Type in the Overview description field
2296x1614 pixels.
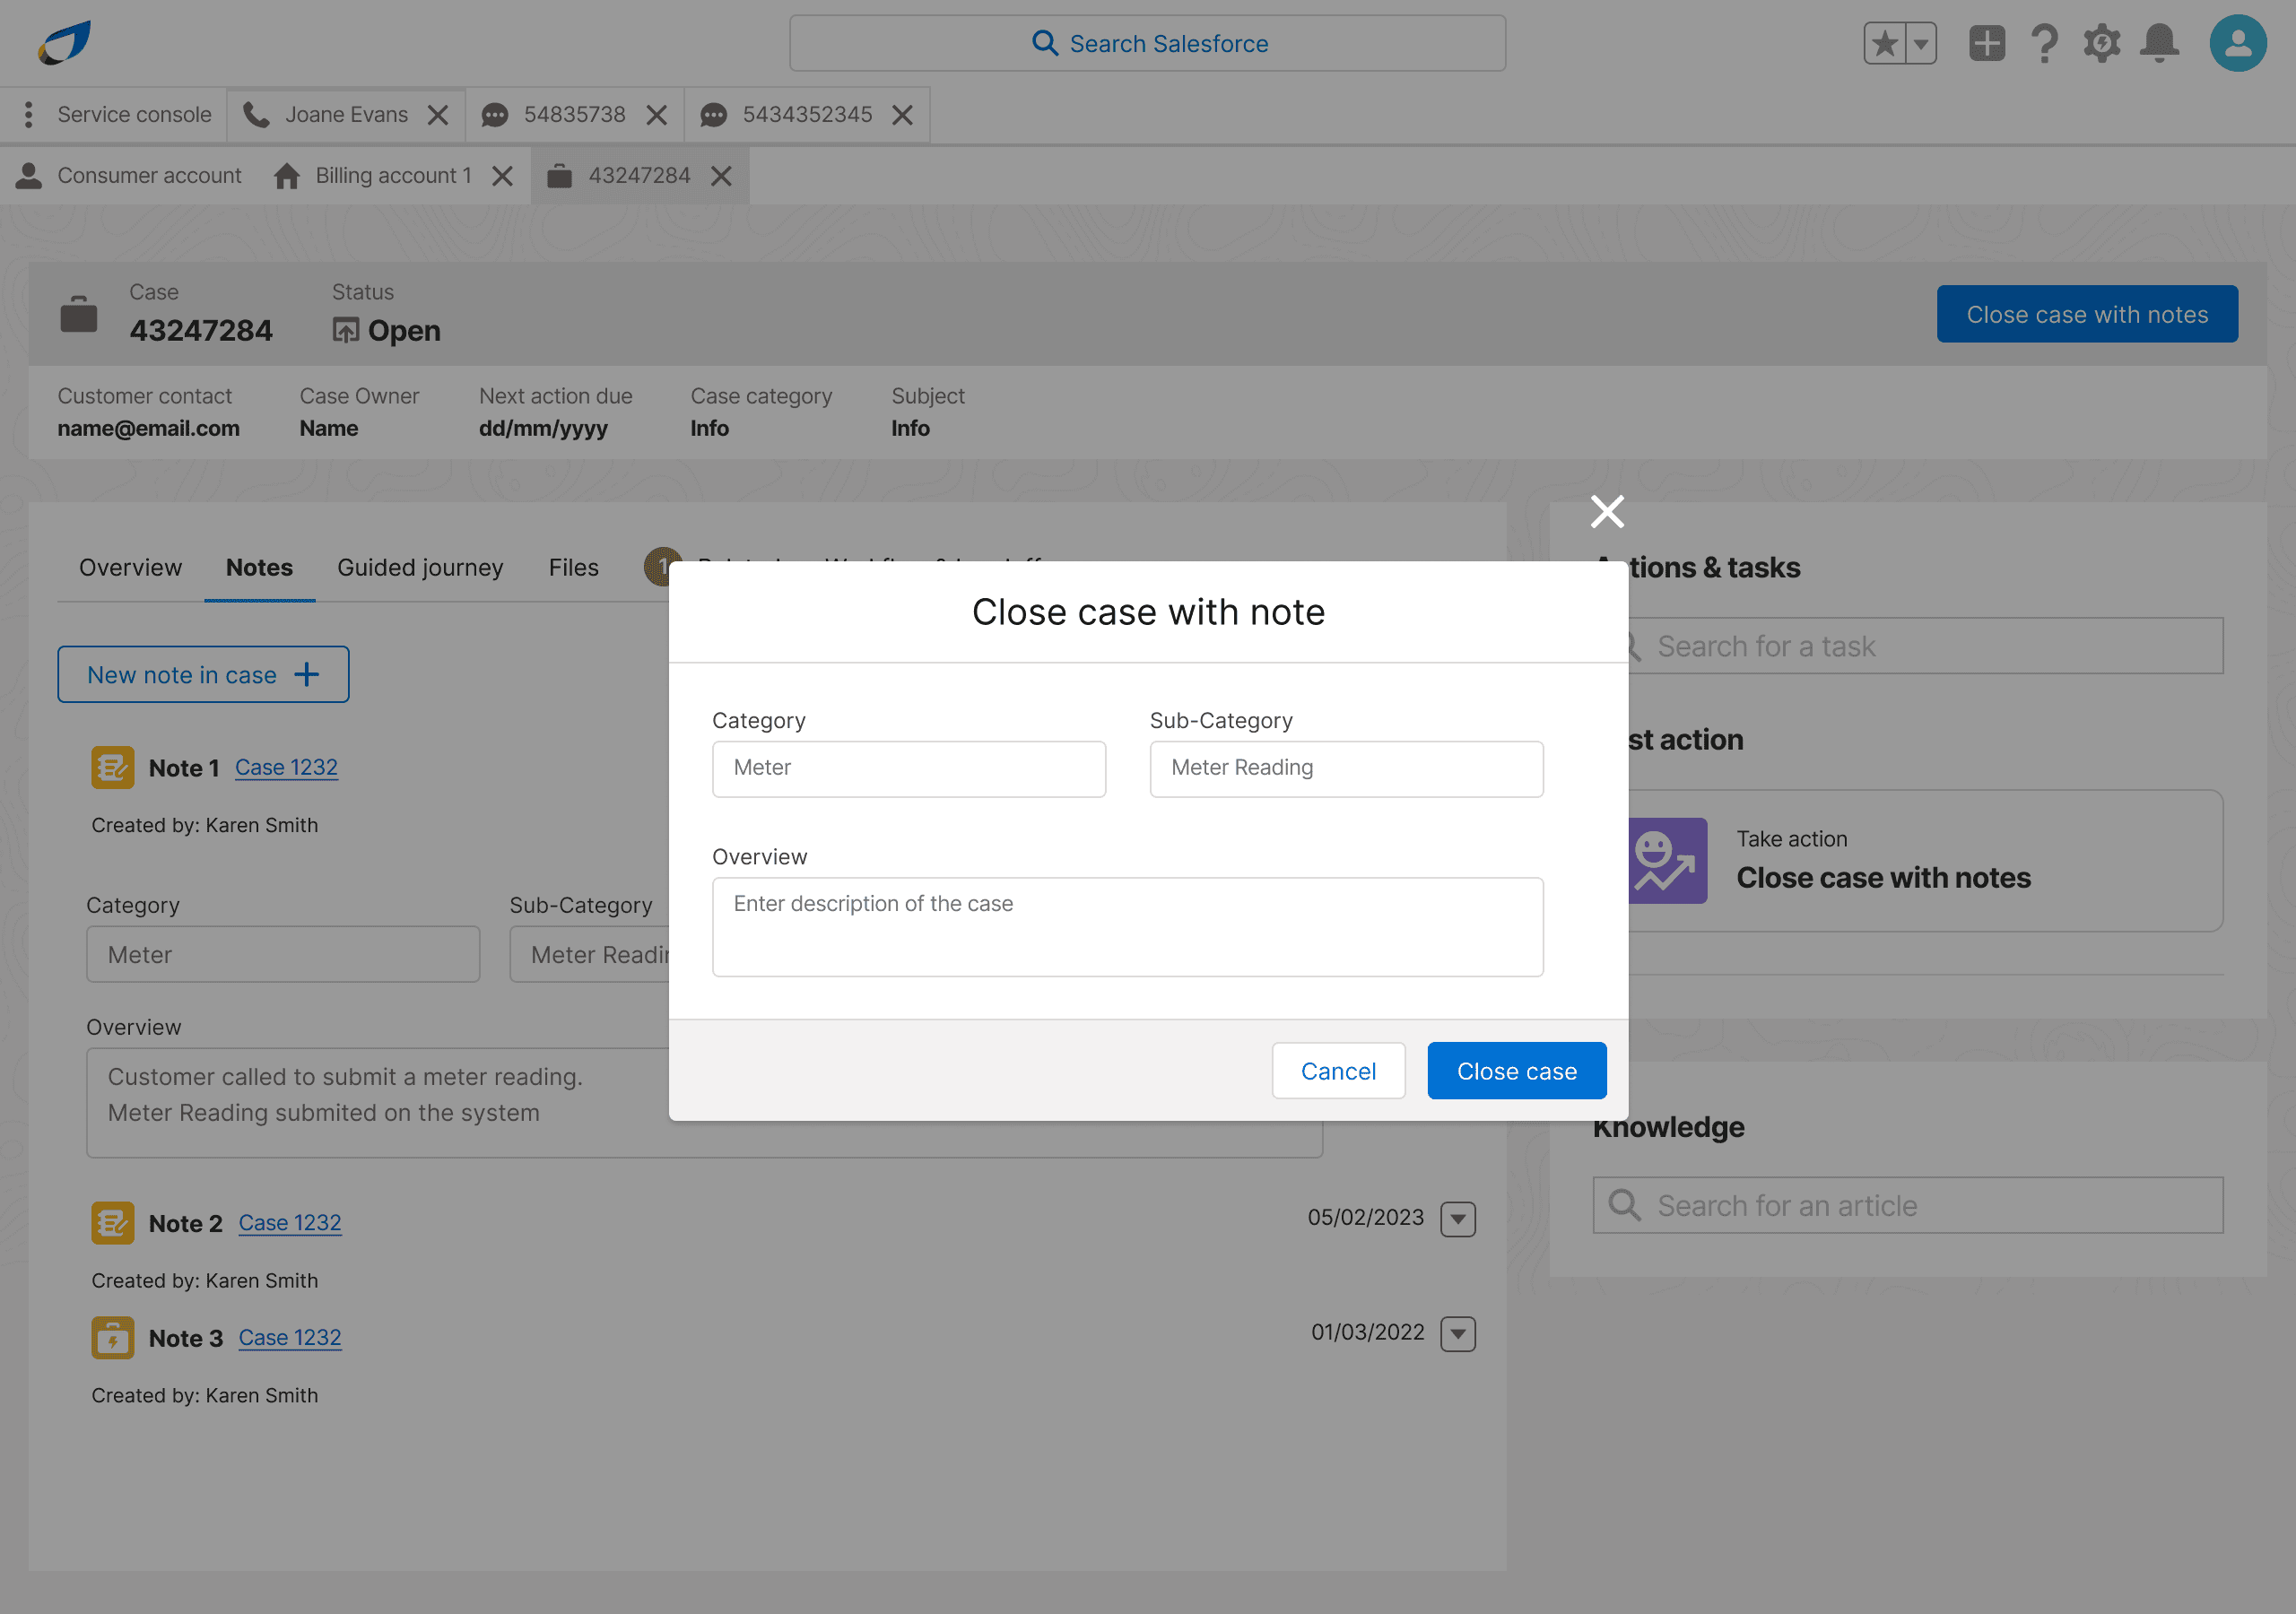point(1127,927)
